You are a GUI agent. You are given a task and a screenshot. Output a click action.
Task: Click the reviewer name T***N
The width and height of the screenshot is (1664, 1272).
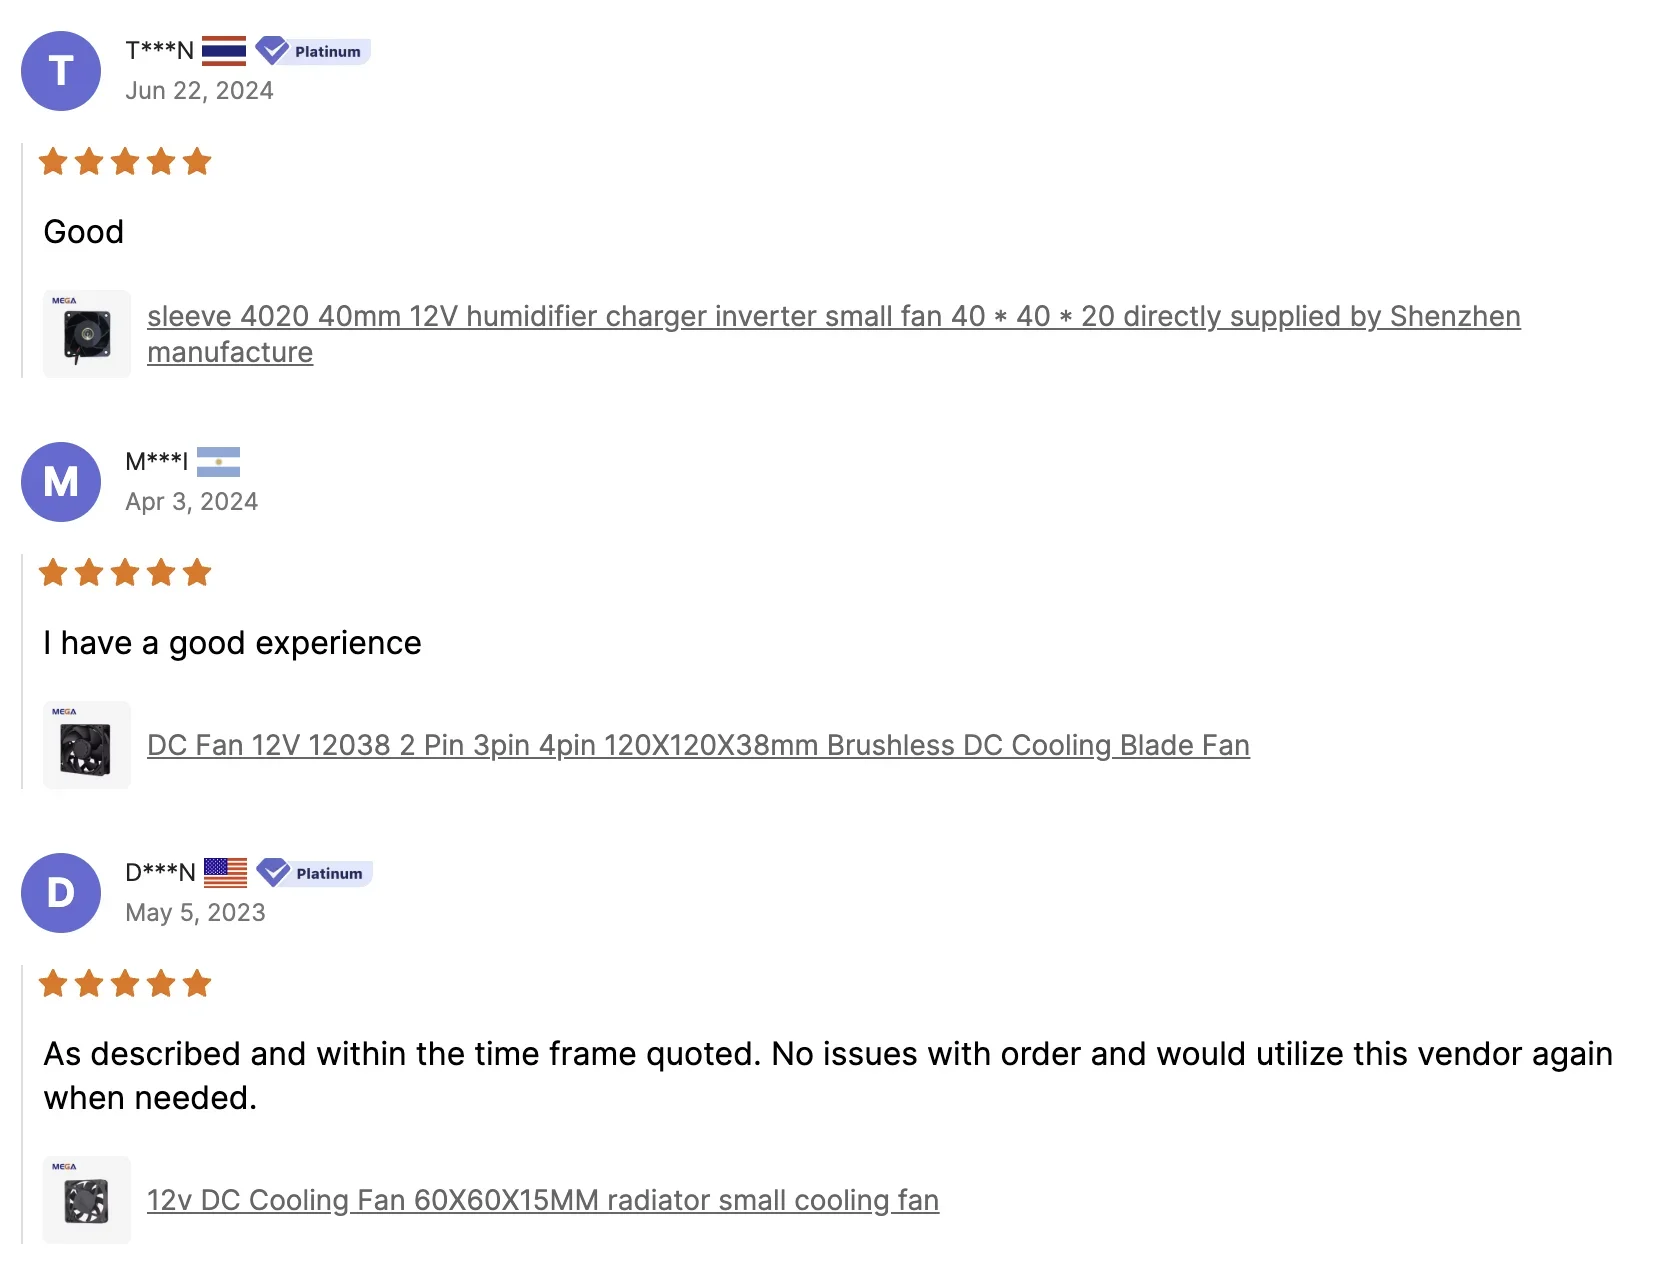click(159, 51)
